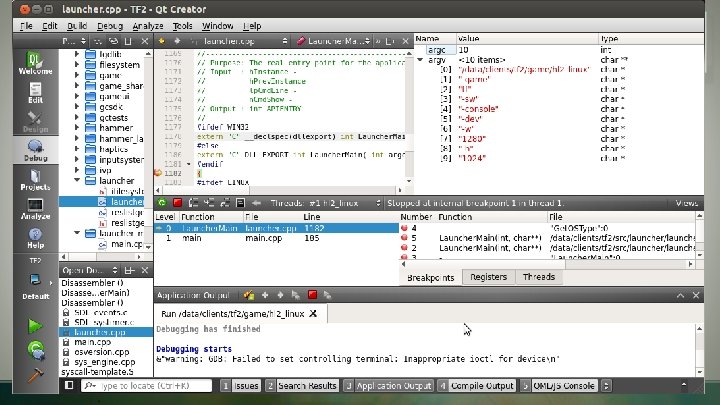Open the Projects mode
720x405 pixels.
click(35, 180)
